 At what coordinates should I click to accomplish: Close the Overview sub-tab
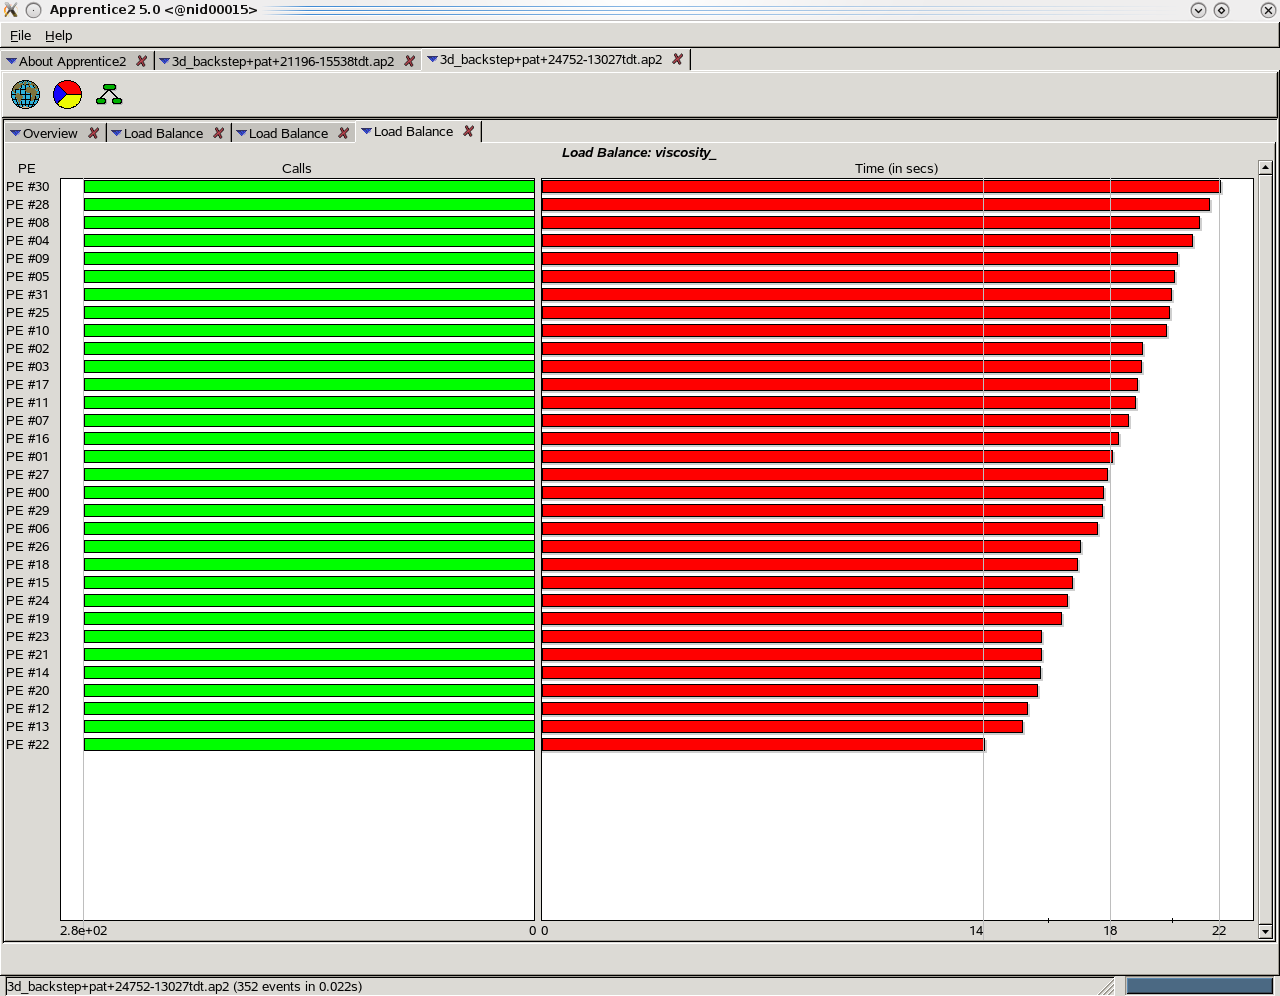93,133
